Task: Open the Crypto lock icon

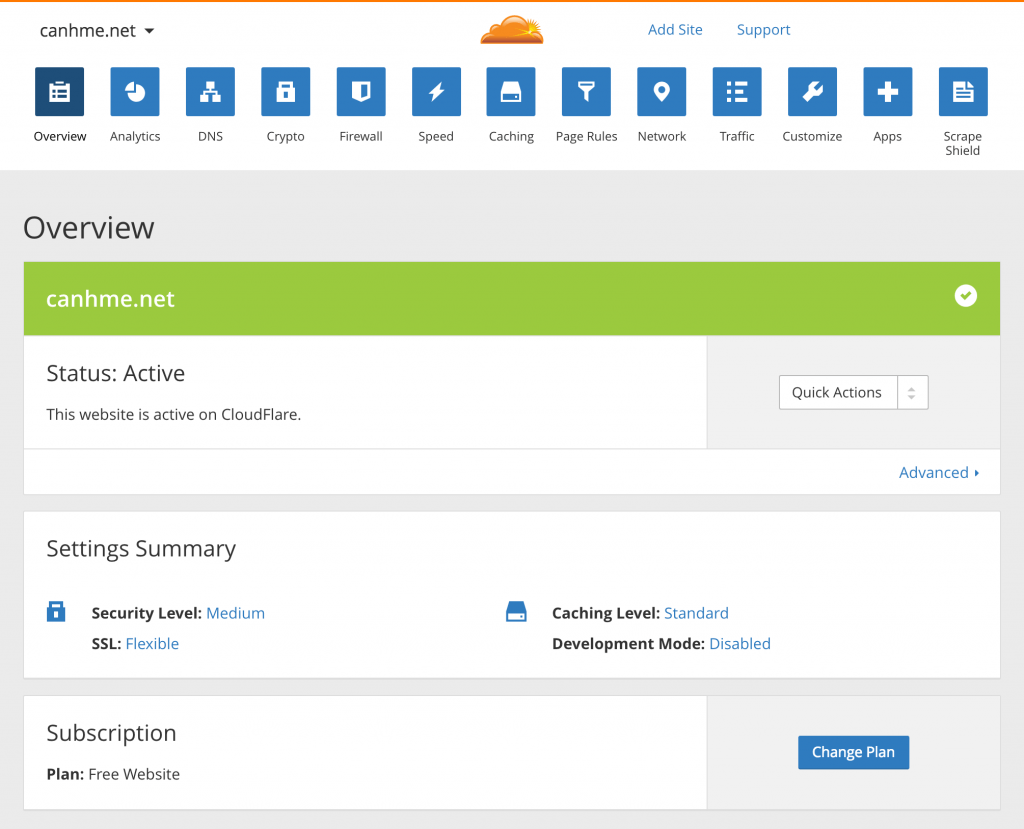Action: (x=286, y=92)
